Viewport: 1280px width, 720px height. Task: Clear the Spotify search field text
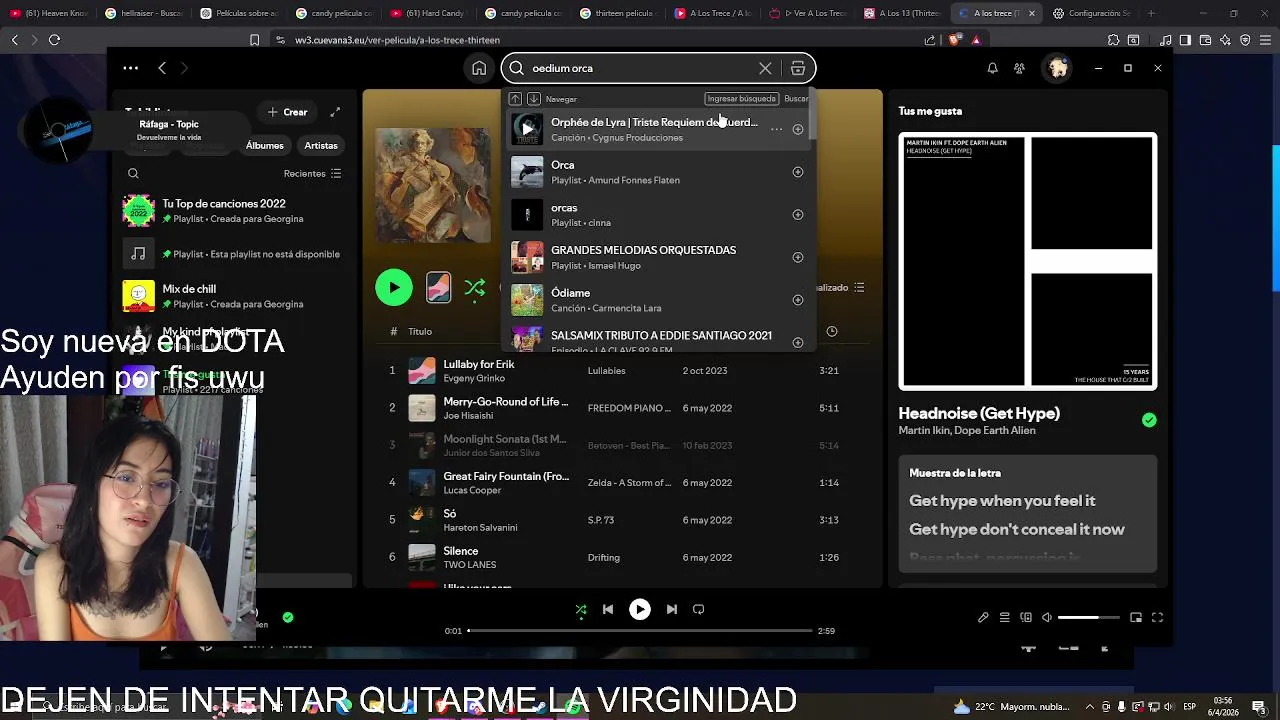(765, 68)
